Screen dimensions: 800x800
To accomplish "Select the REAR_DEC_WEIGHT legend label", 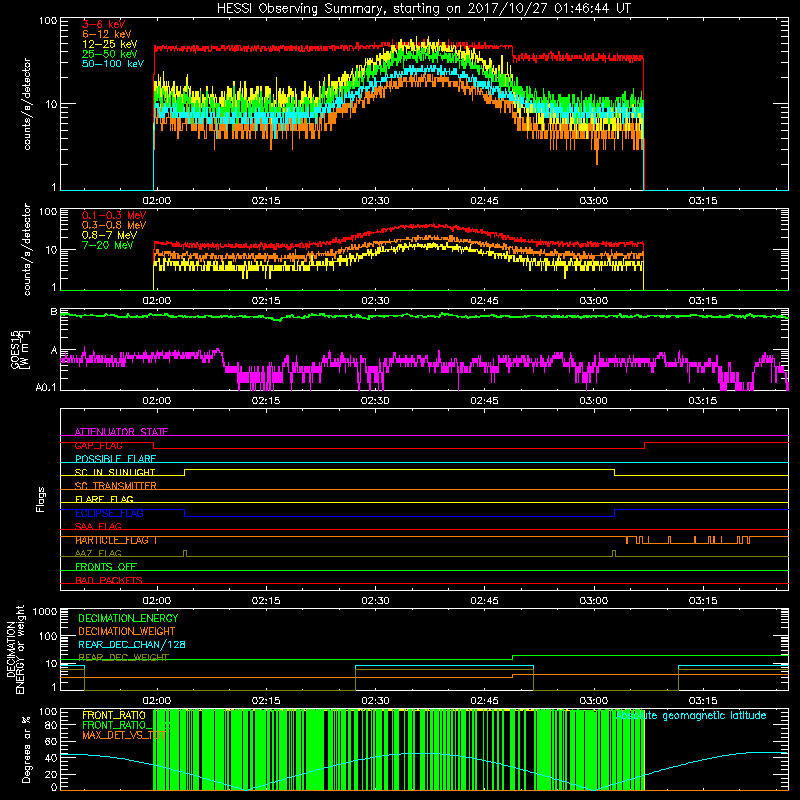I will [123, 657].
